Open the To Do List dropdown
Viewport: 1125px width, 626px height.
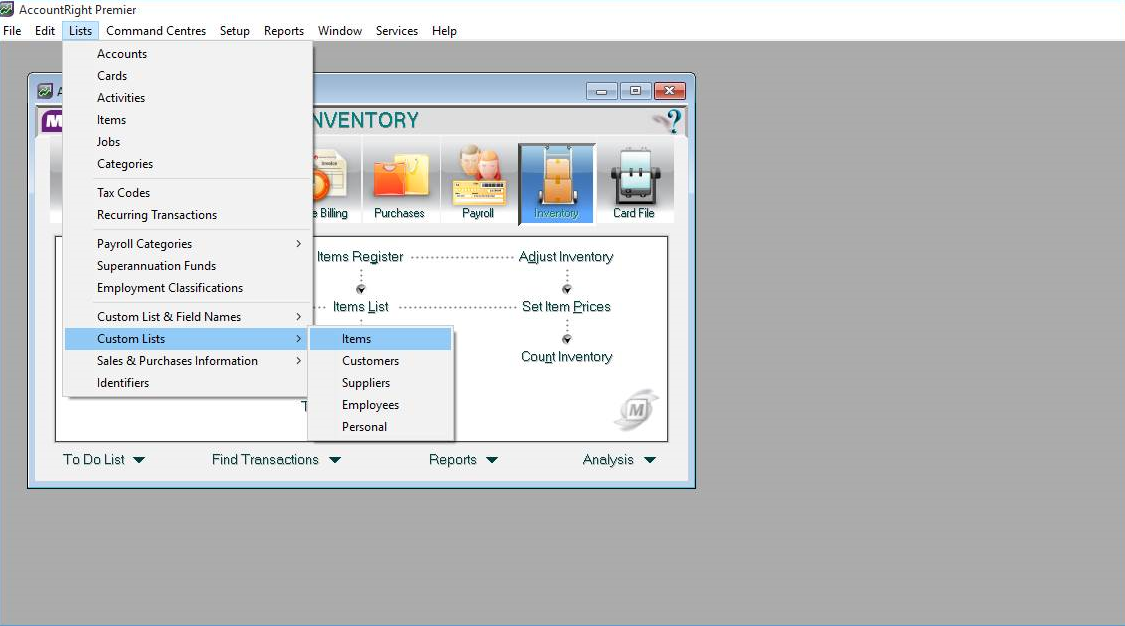pyautogui.click(x=104, y=460)
